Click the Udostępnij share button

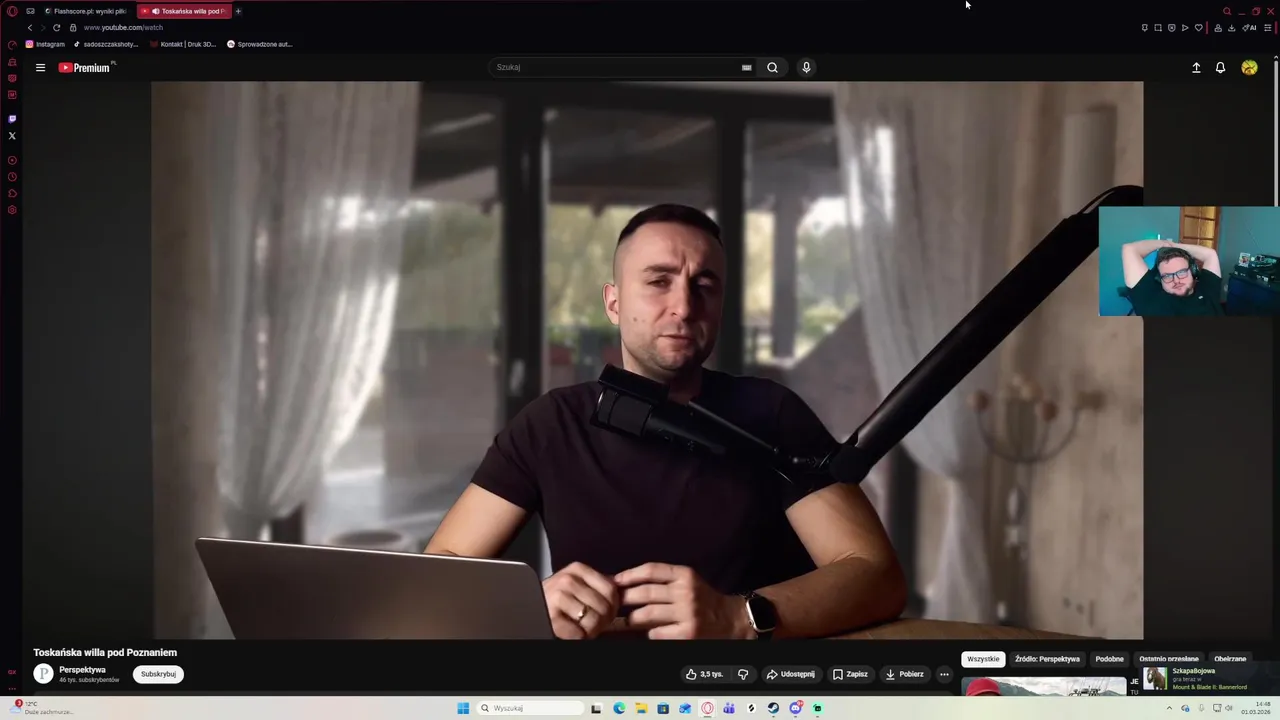(x=790, y=674)
